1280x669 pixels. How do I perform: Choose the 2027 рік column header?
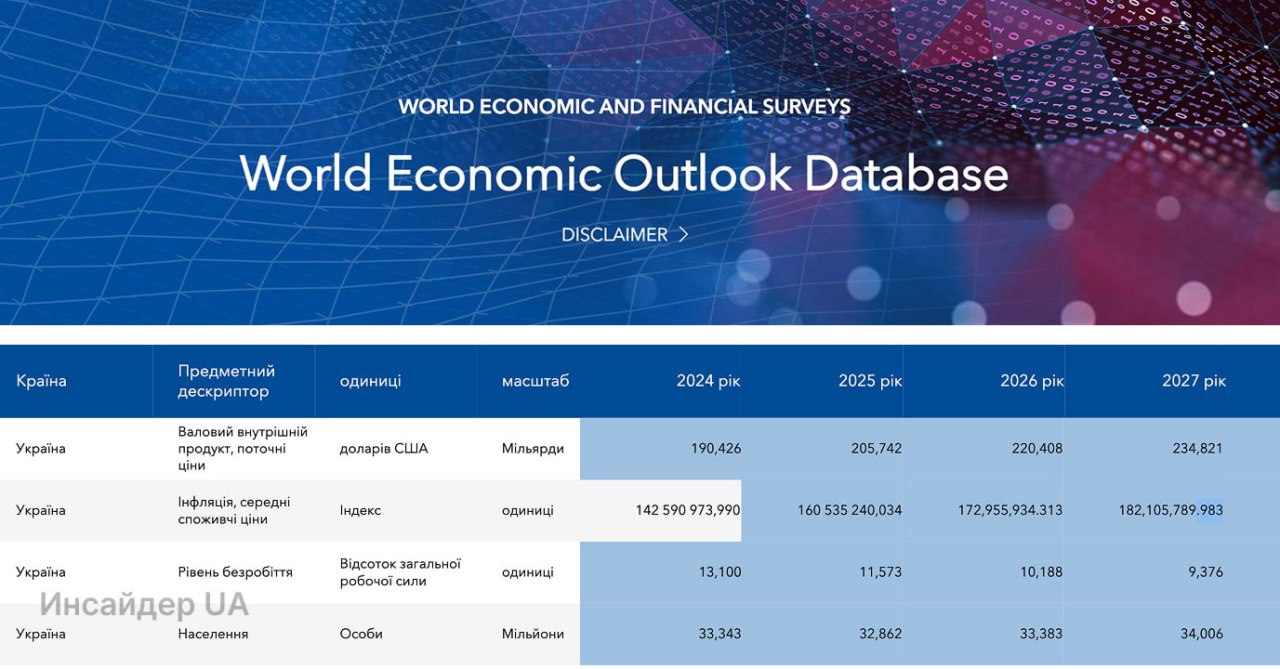[1193, 381]
